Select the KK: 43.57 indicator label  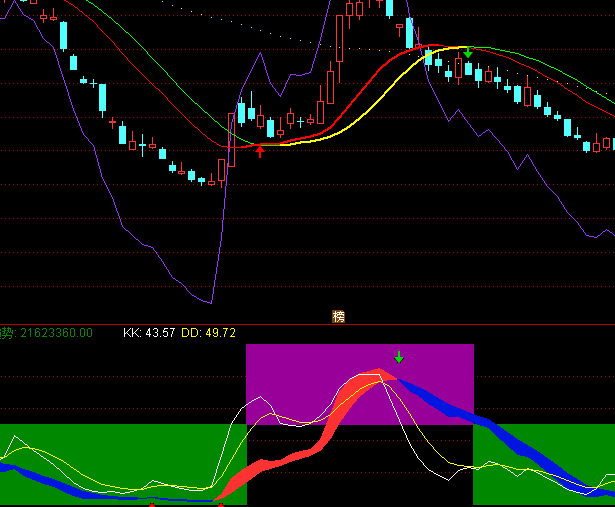(x=149, y=333)
